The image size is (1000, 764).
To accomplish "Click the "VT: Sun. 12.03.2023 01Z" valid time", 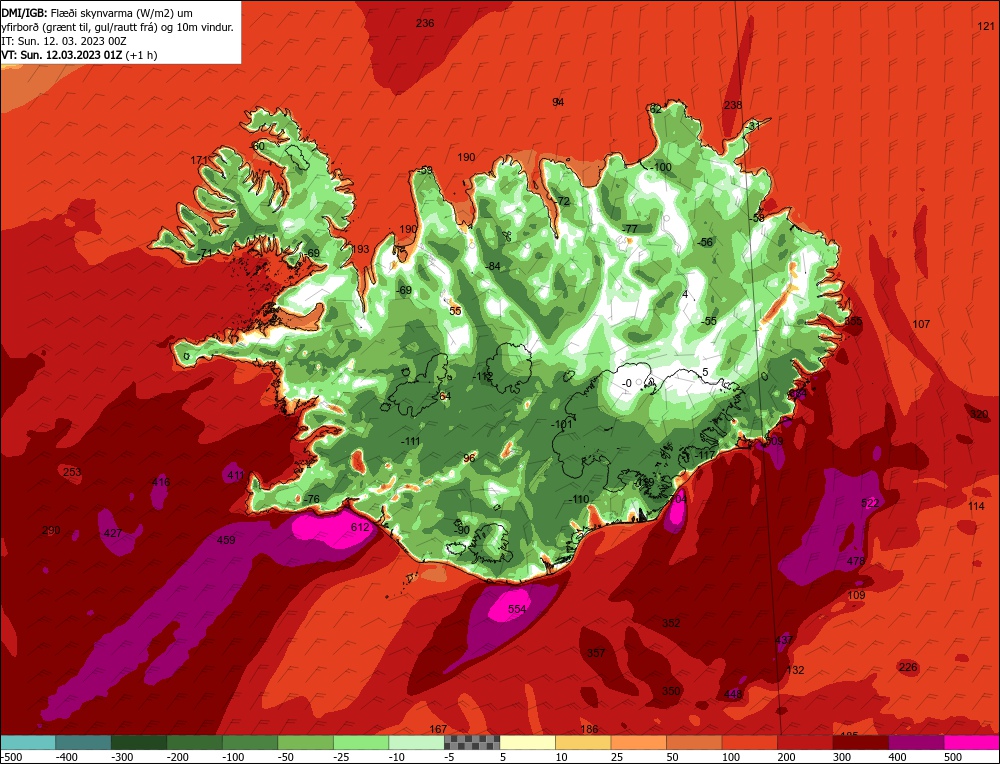I will [61, 55].
